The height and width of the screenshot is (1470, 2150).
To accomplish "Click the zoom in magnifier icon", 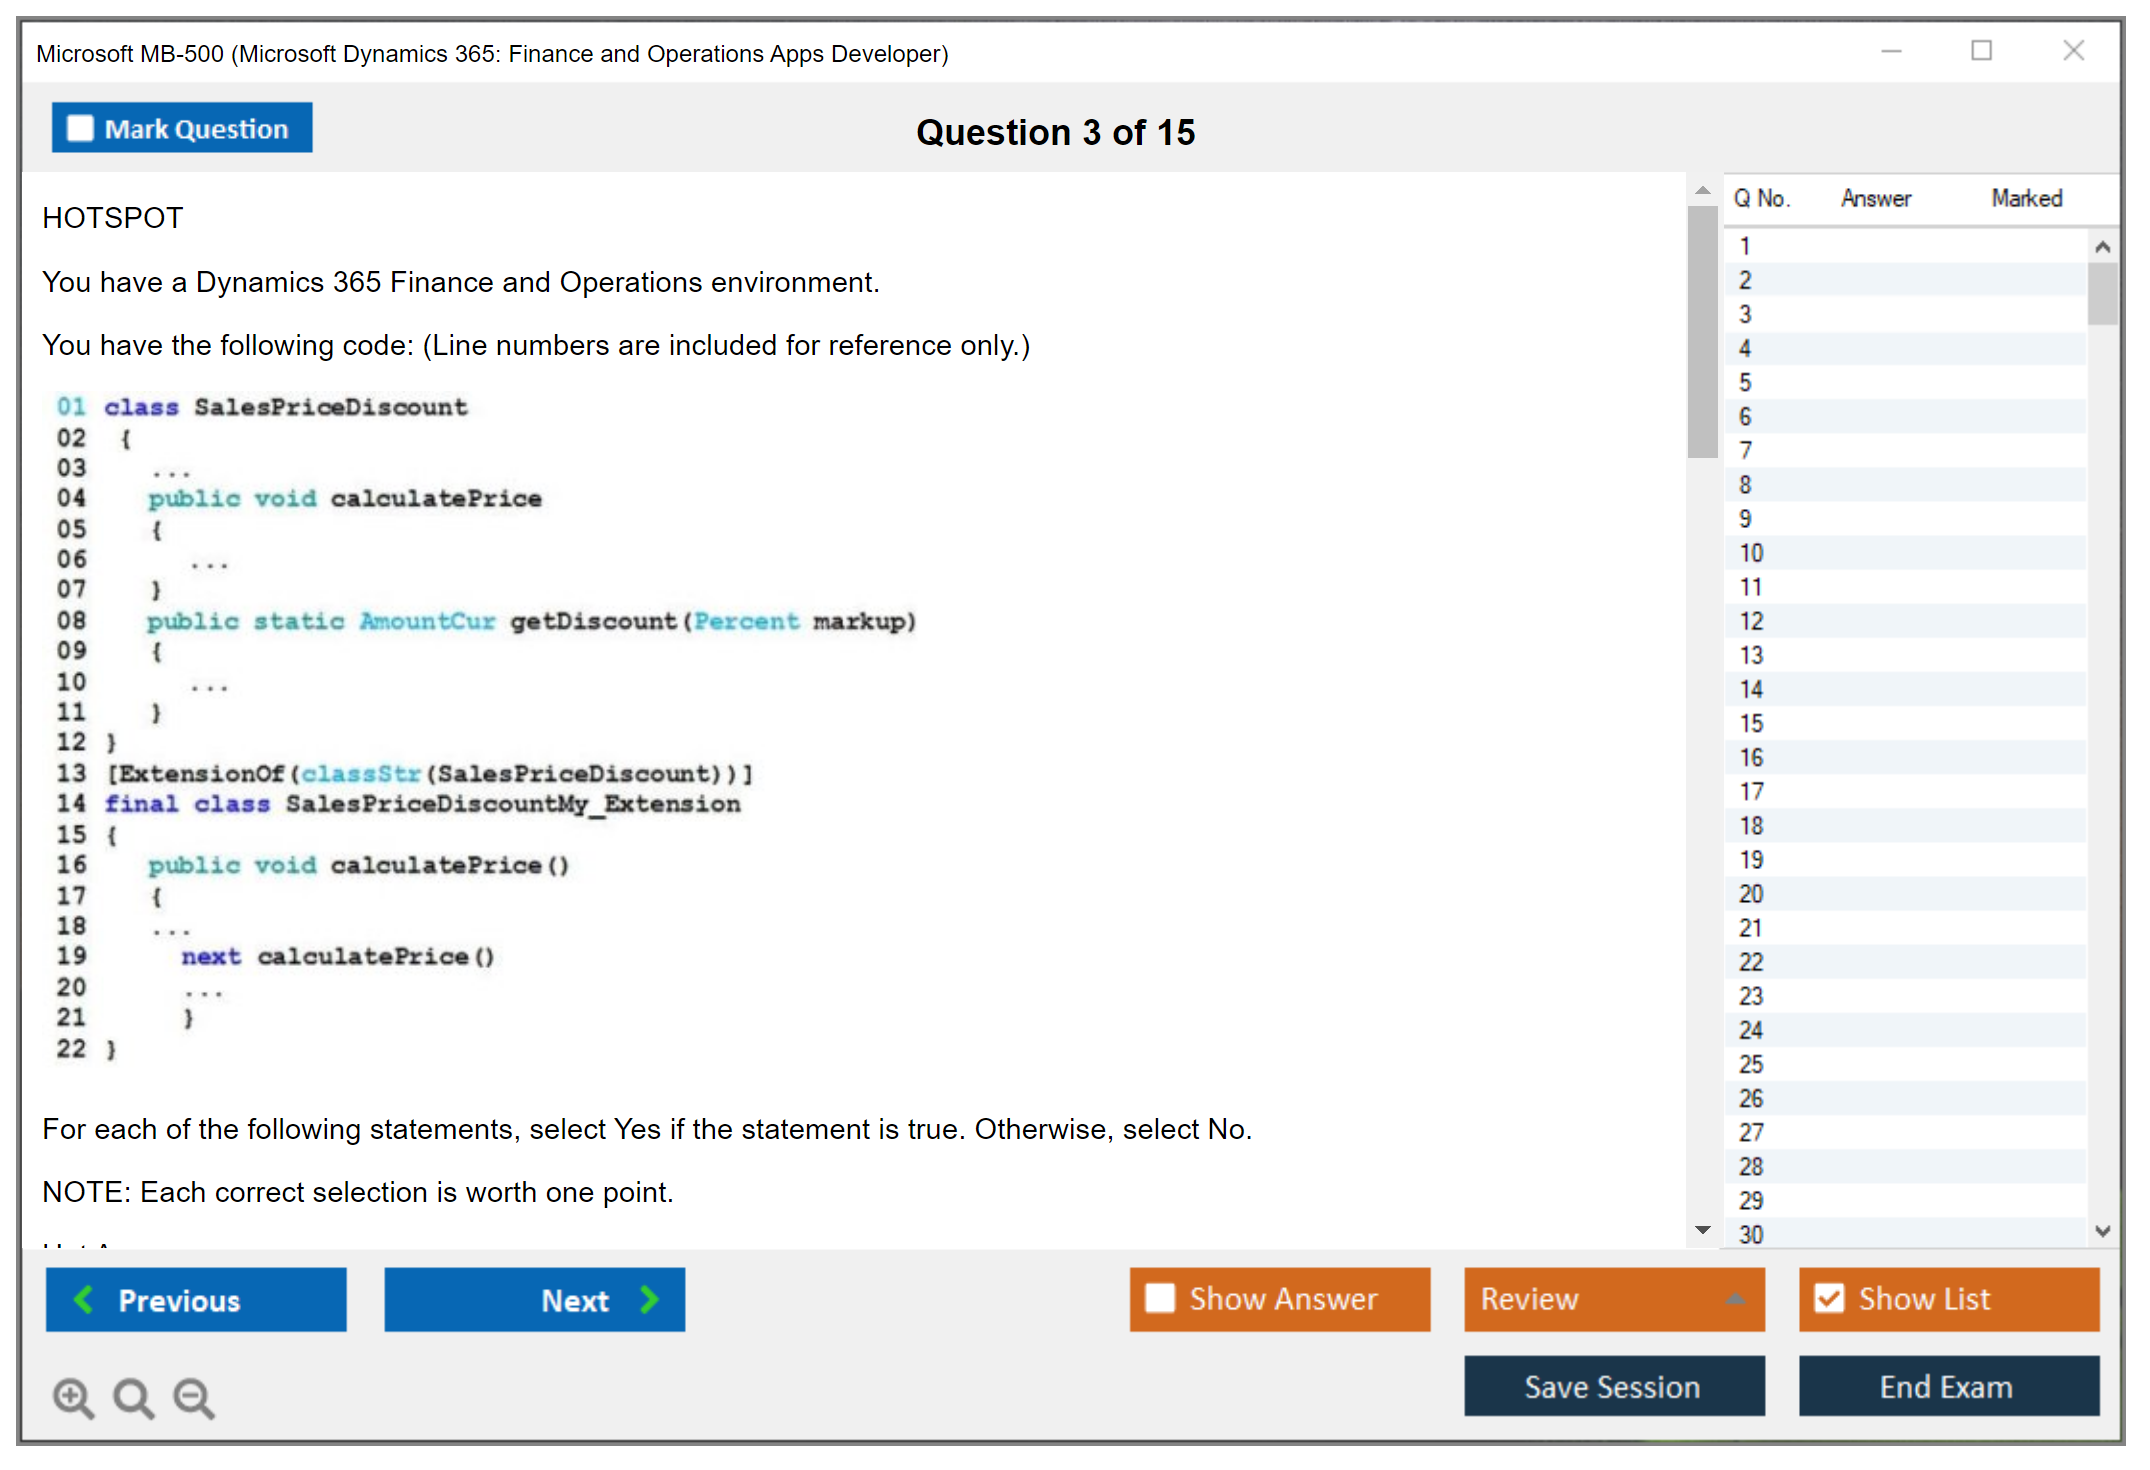I will pyautogui.click(x=73, y=1397).
